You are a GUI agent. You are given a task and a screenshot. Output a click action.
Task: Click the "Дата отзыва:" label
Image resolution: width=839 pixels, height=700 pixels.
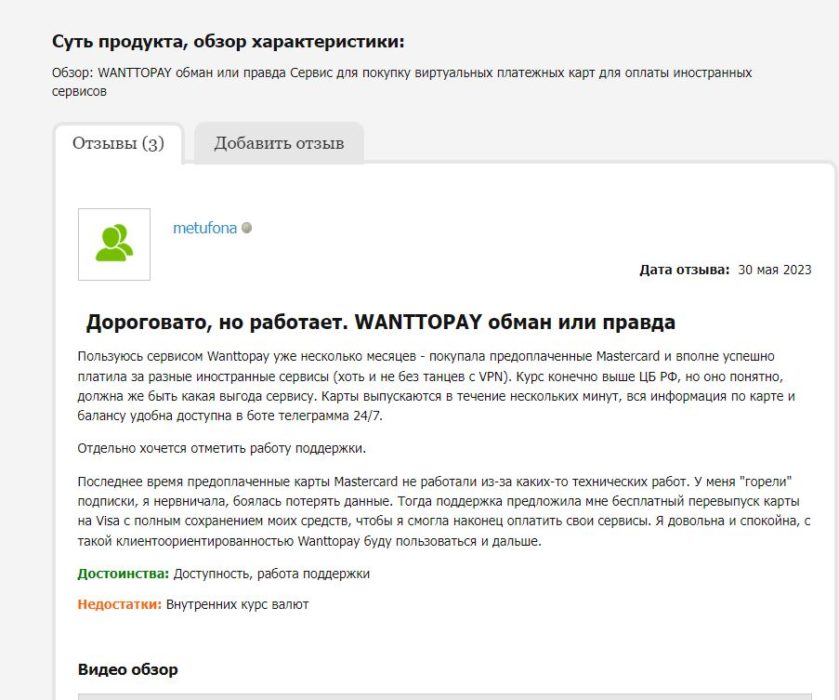click(684, 270)
